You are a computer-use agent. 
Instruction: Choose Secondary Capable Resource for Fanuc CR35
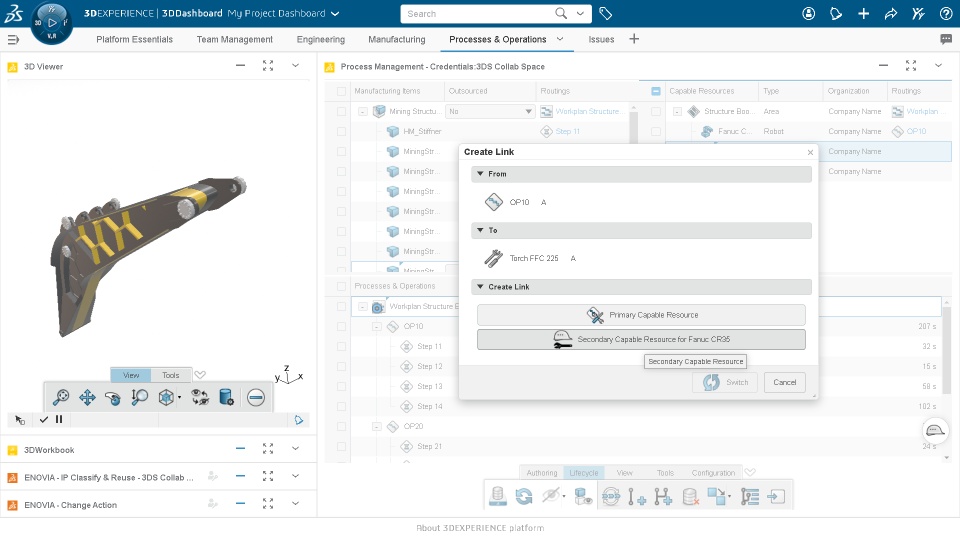[x=641, y=339]
